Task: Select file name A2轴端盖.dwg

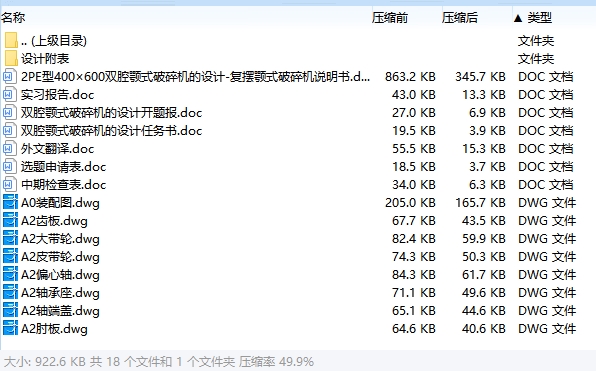Action: click(x=60, y=311)
